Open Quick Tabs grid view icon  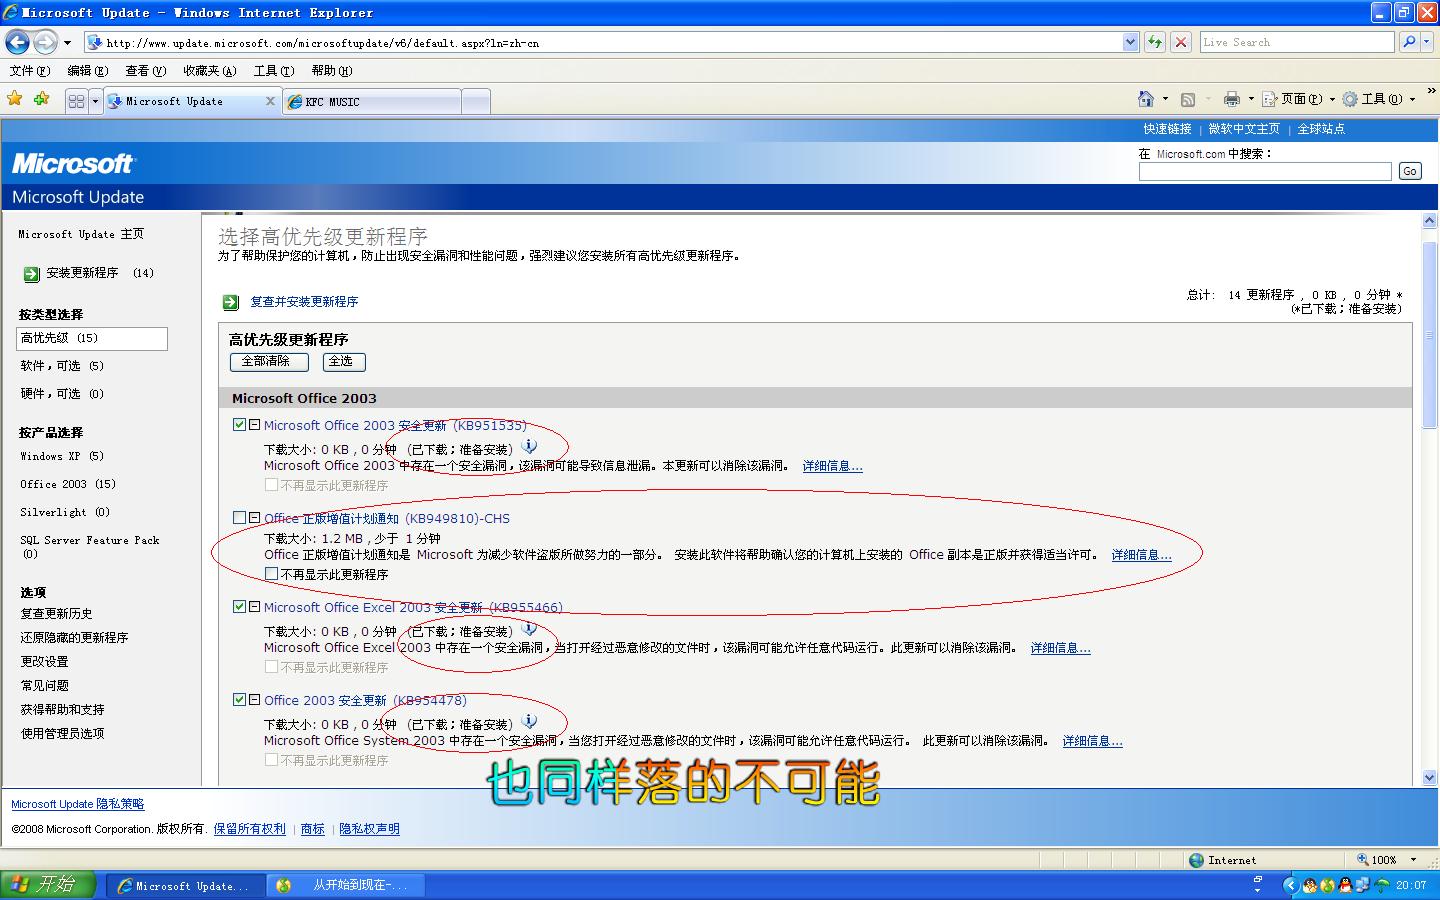coord(76,101)
